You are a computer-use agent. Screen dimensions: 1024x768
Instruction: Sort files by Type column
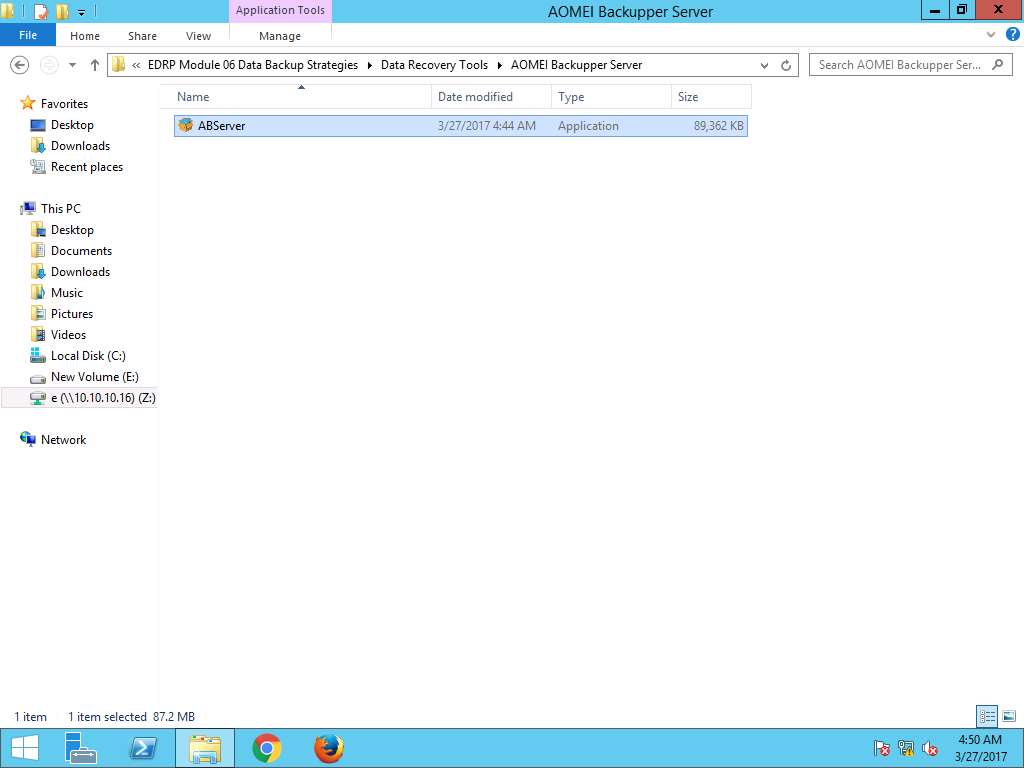tap(611, 97)
